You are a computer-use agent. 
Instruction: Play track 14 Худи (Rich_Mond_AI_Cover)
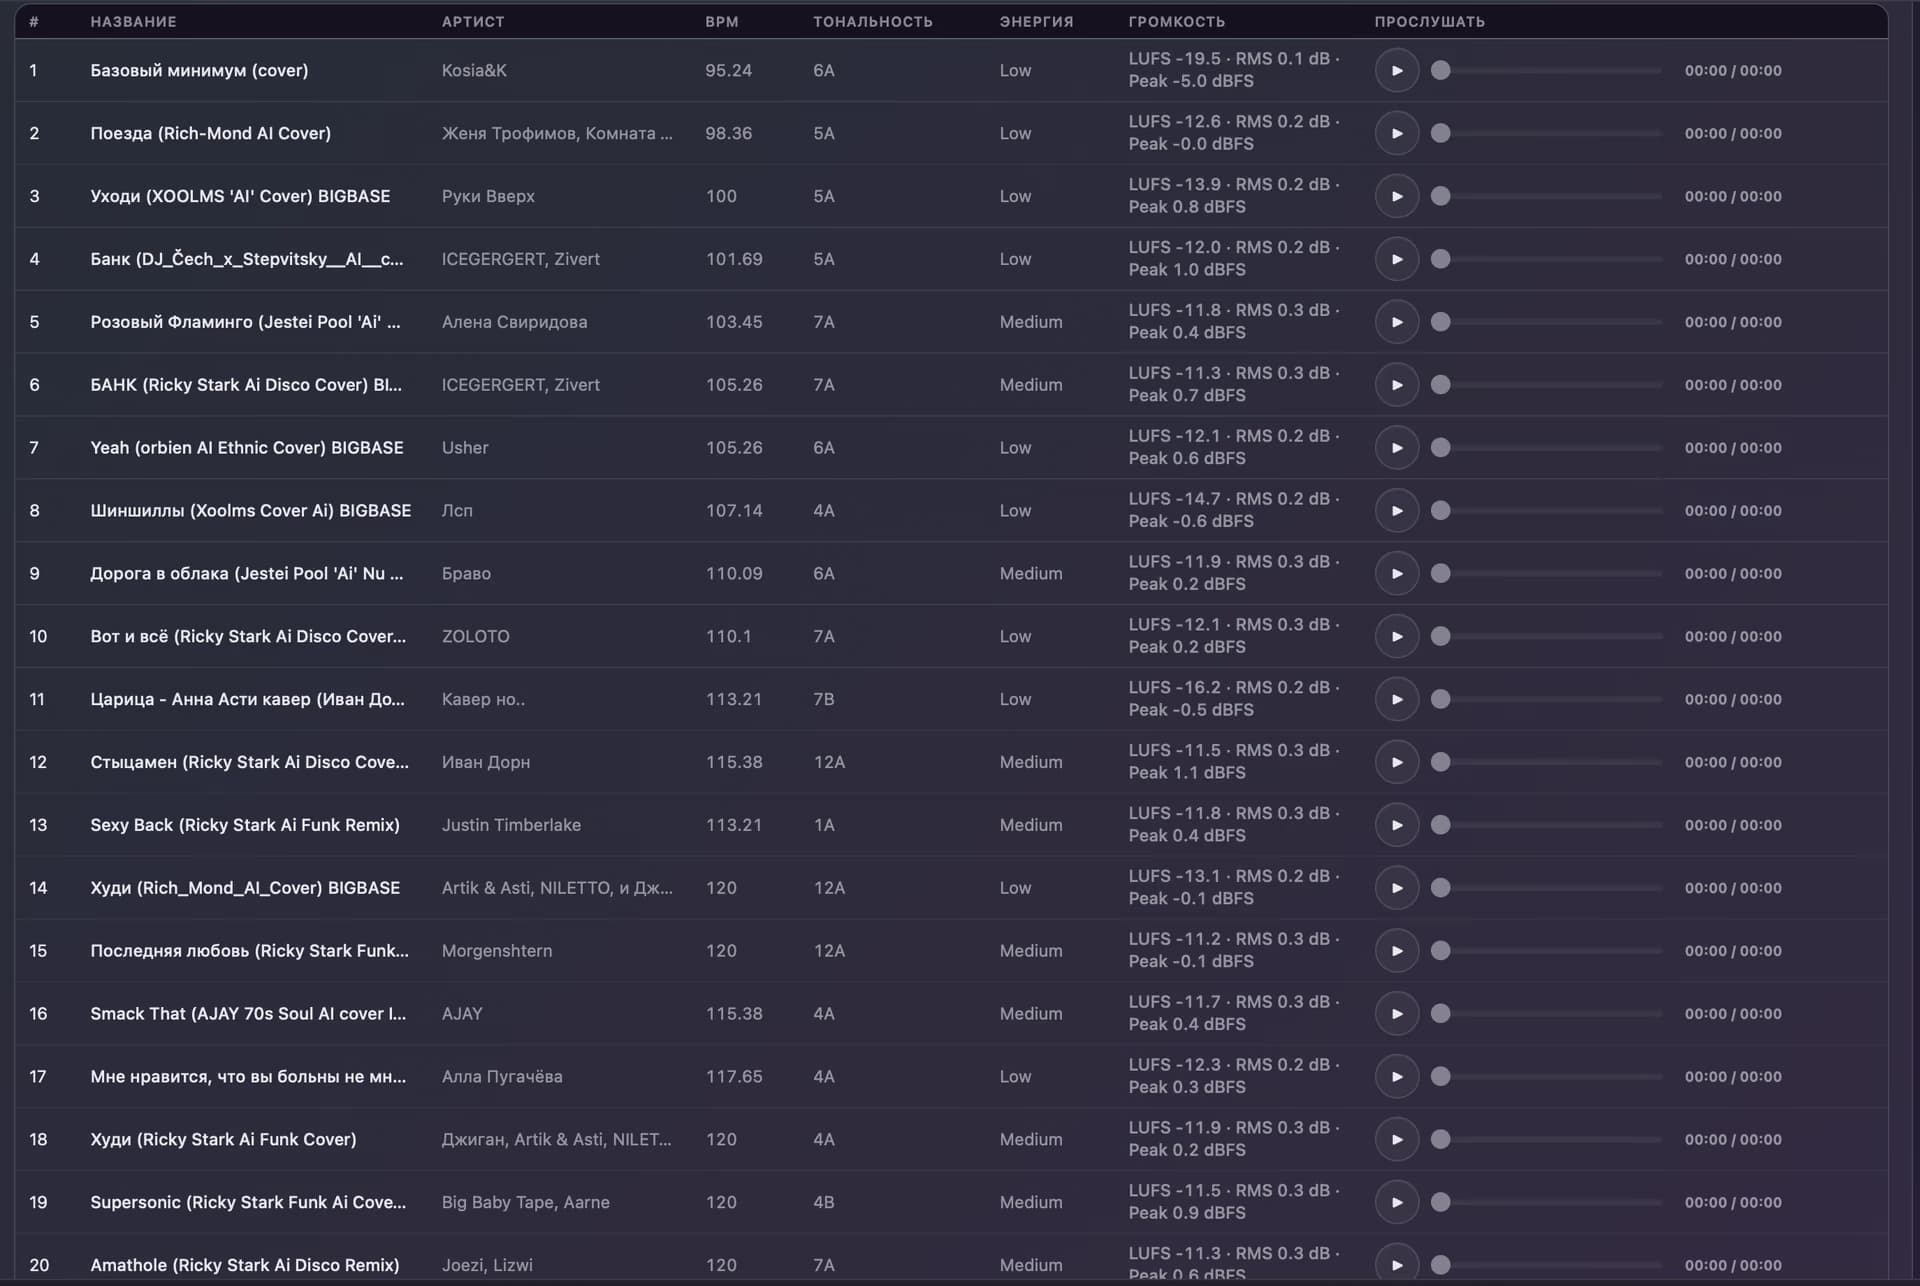click(x=1396, y=888)
